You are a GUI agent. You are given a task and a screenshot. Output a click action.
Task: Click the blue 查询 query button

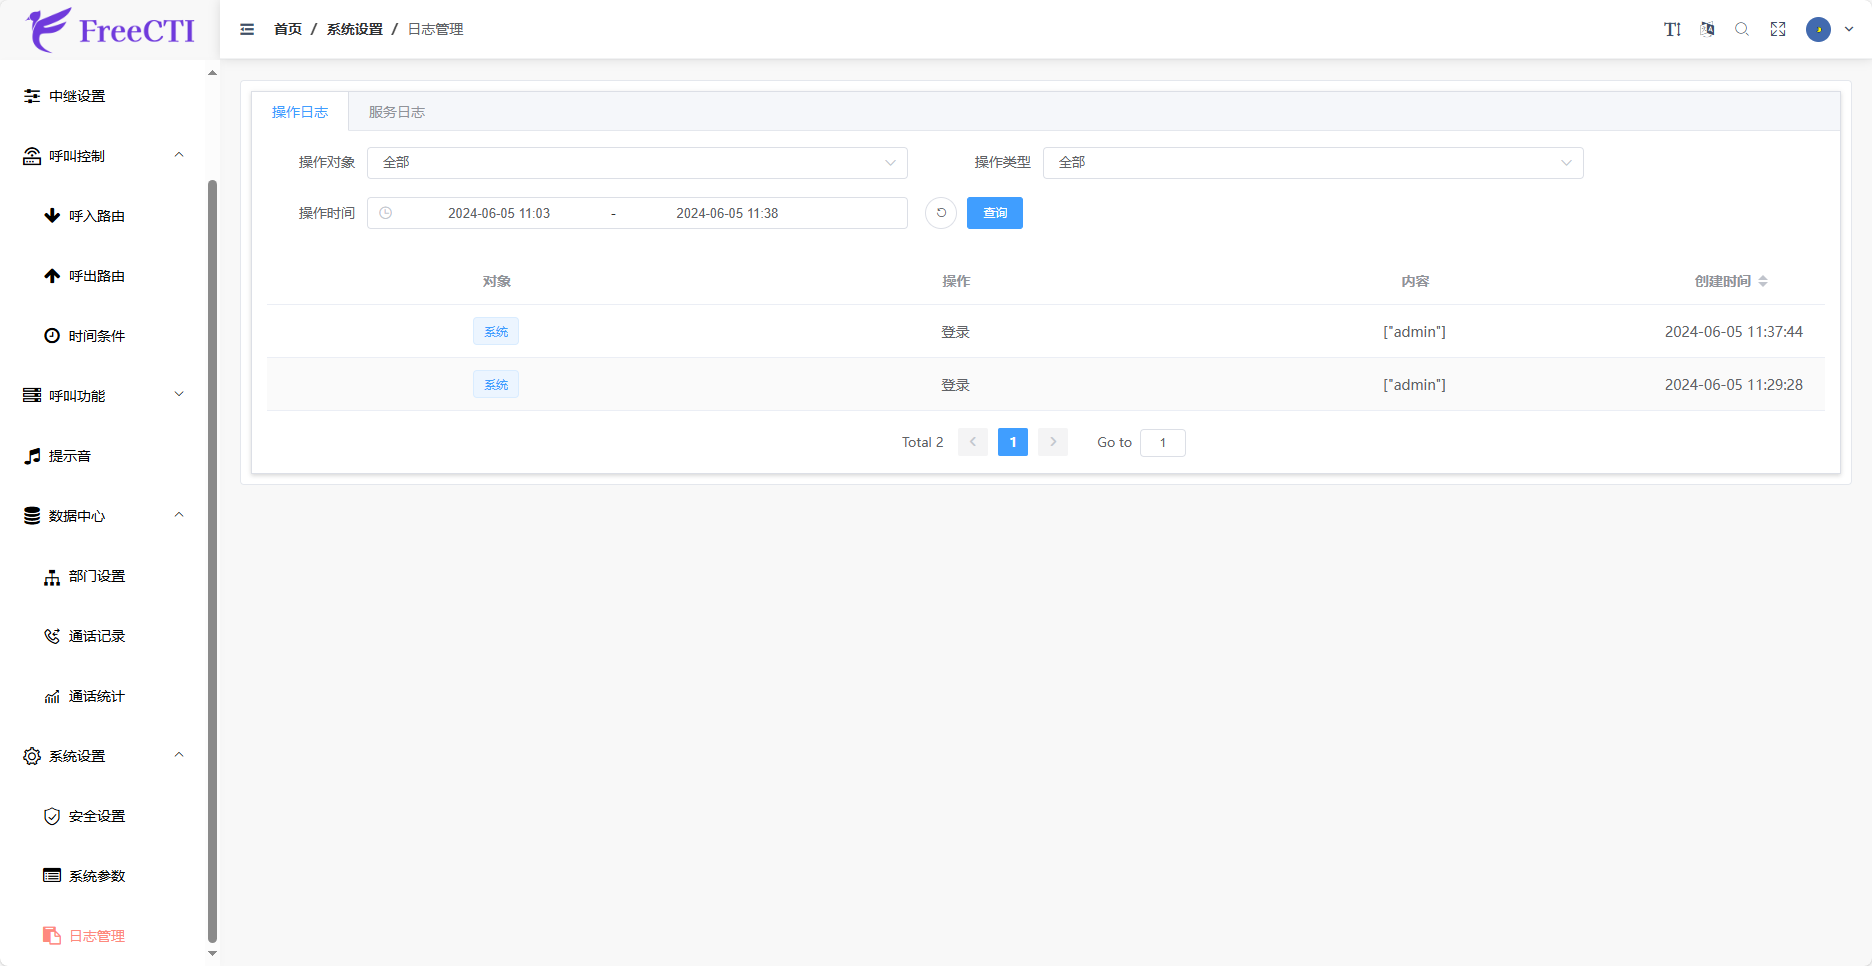(994, 213)
